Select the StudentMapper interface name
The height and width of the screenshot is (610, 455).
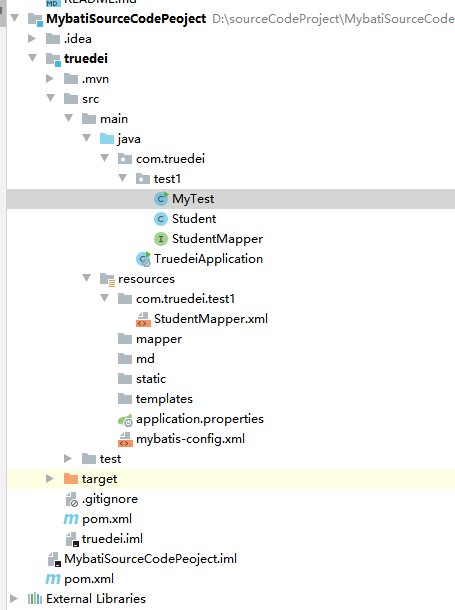[217, 239]
